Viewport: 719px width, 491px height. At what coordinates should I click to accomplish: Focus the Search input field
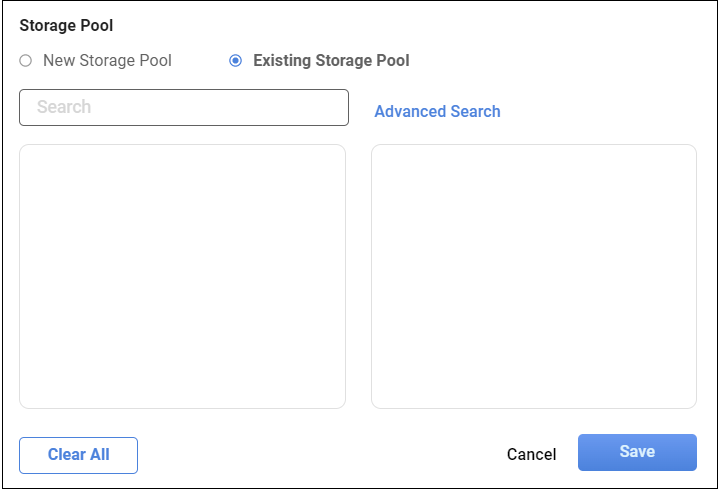tap(184, 108)
